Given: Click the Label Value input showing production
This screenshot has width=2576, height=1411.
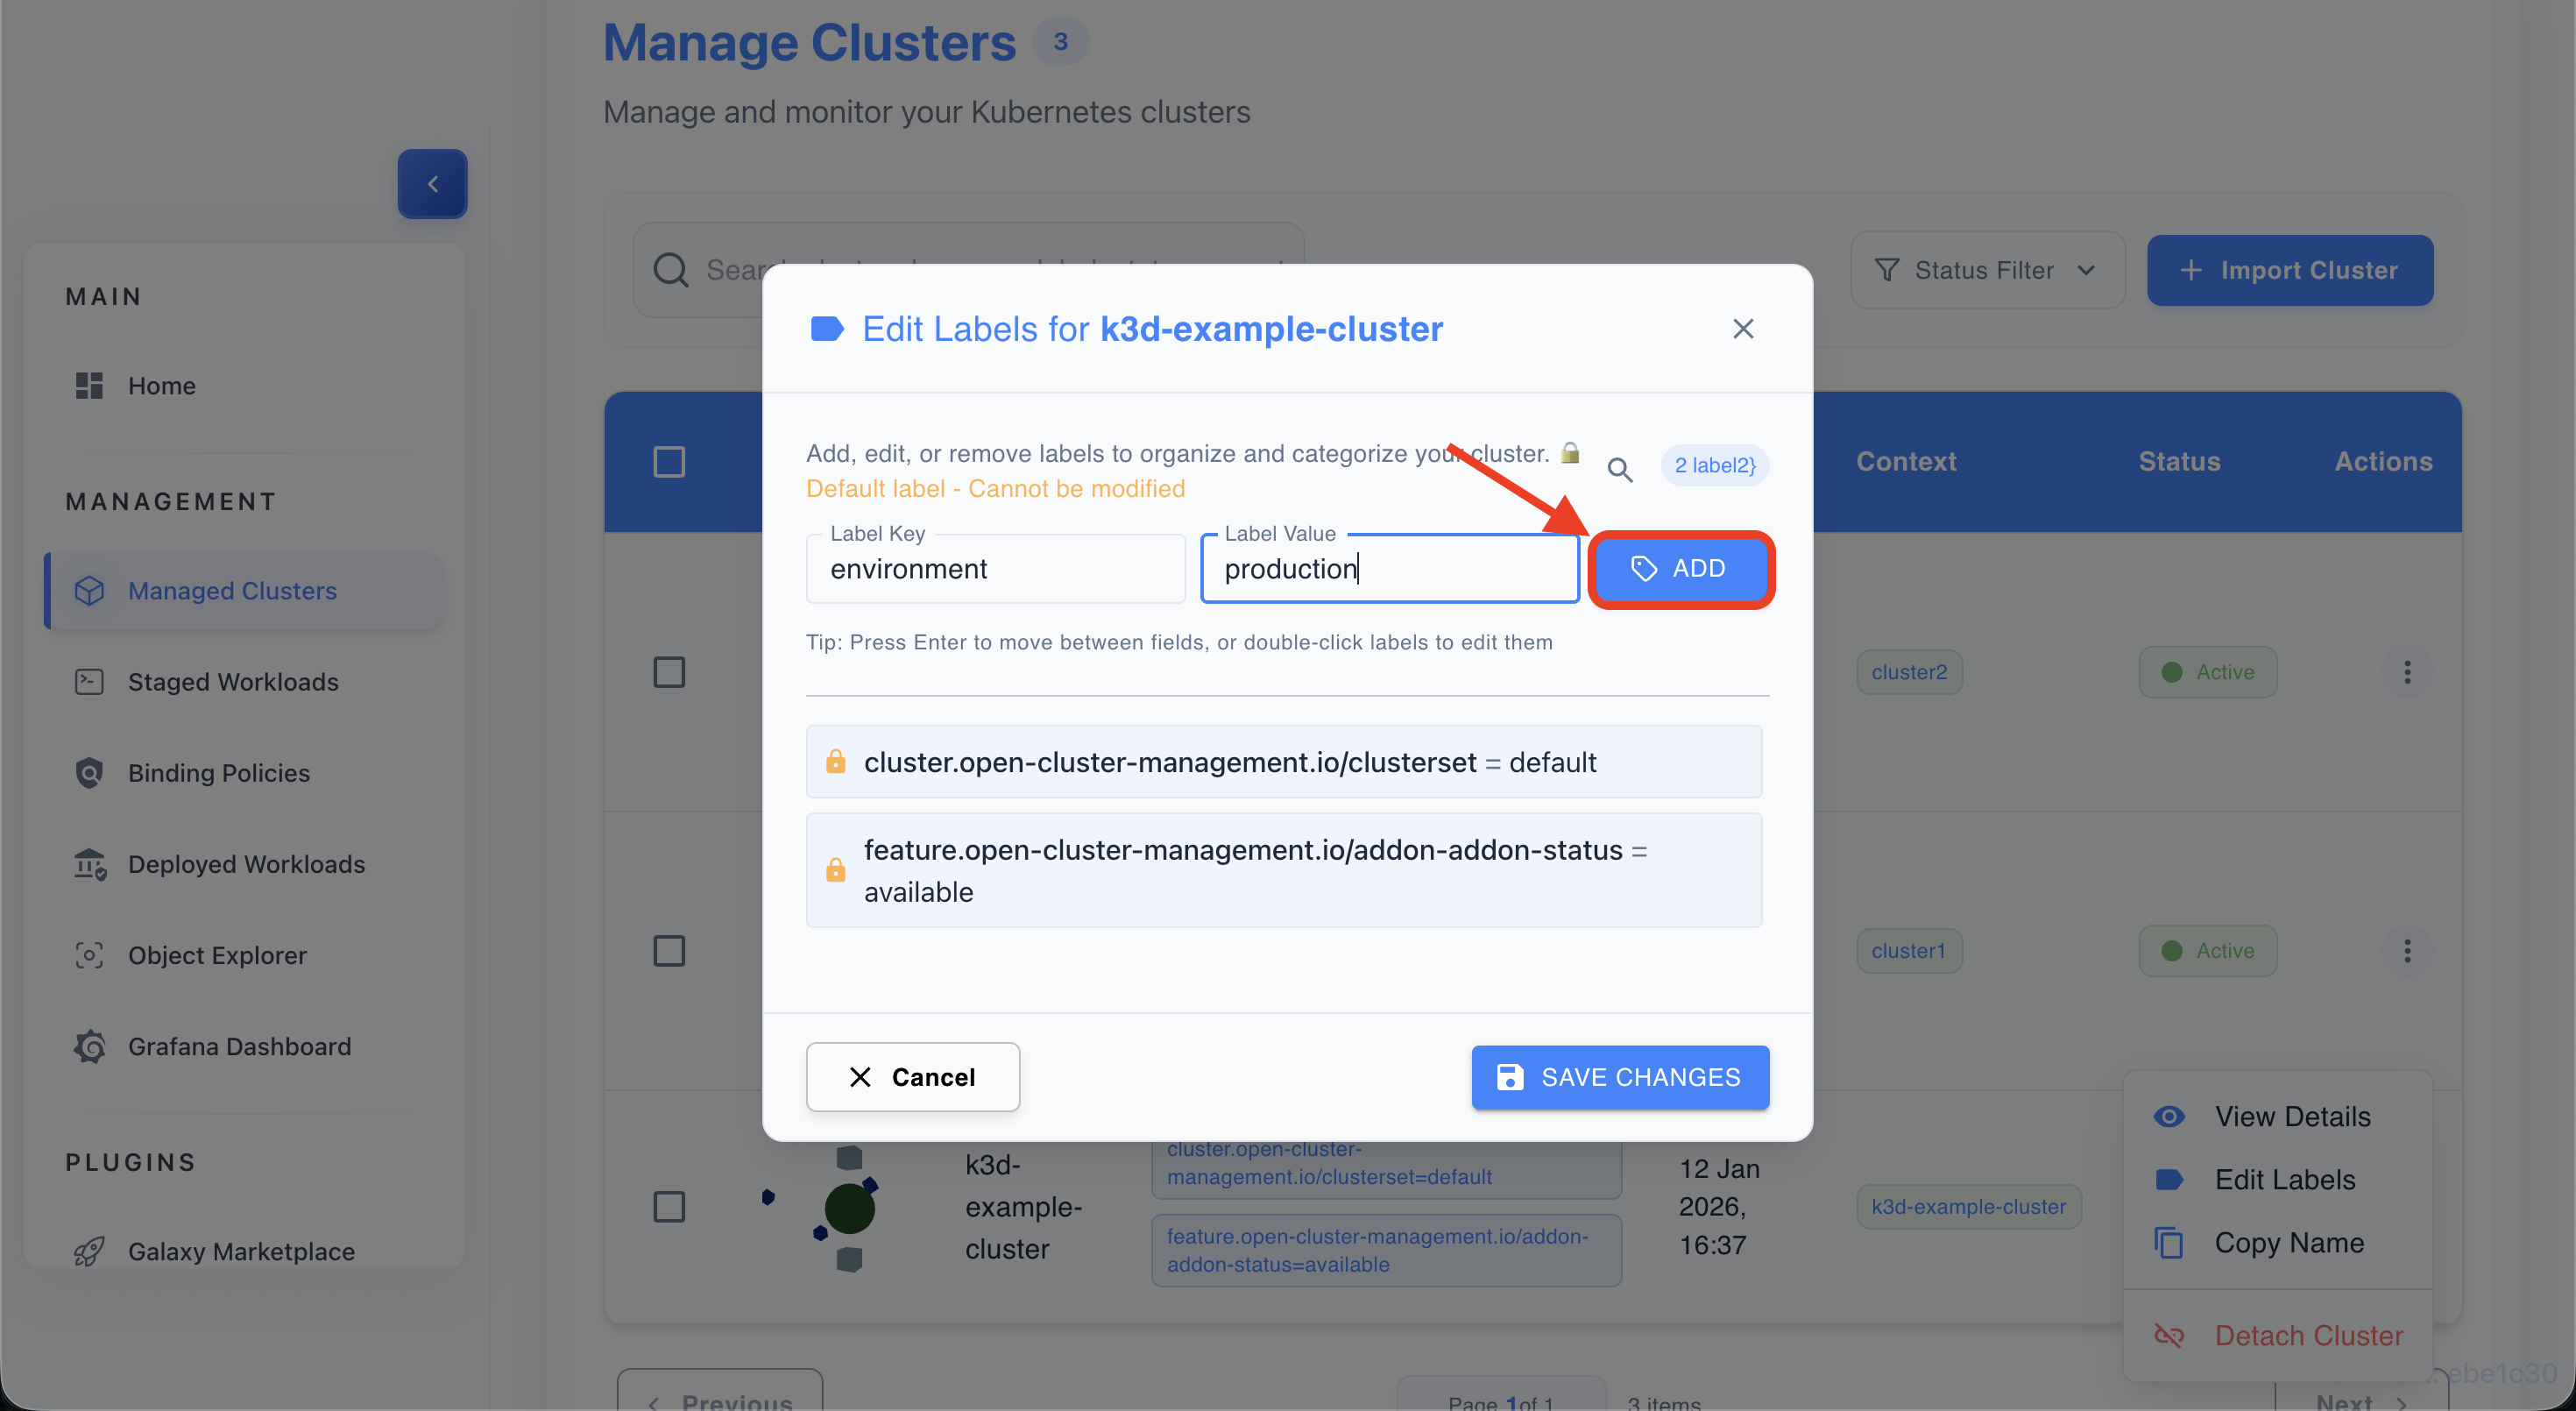Looking at the screenshot, I should pyautogui.click(x=1389, y=568).
